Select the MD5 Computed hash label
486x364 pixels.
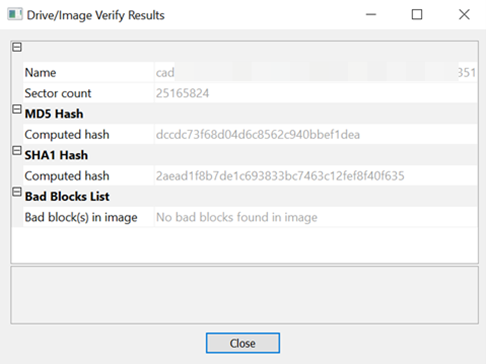[67, 135]
